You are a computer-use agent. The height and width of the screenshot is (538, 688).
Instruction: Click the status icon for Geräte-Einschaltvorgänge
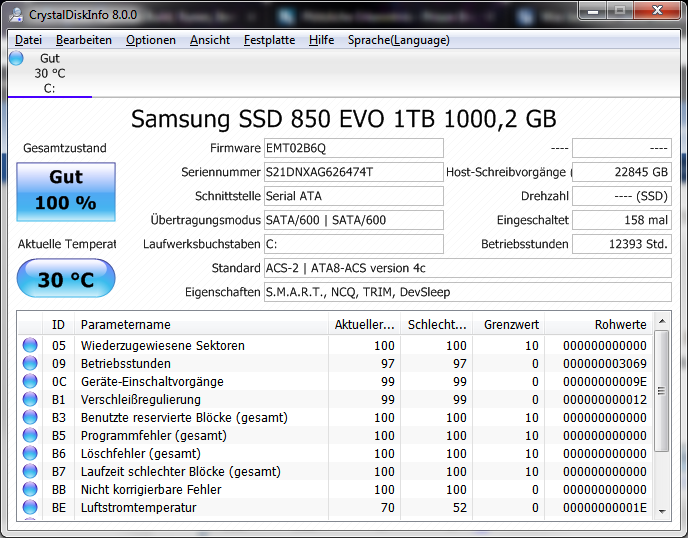click(x=30, y=381)
